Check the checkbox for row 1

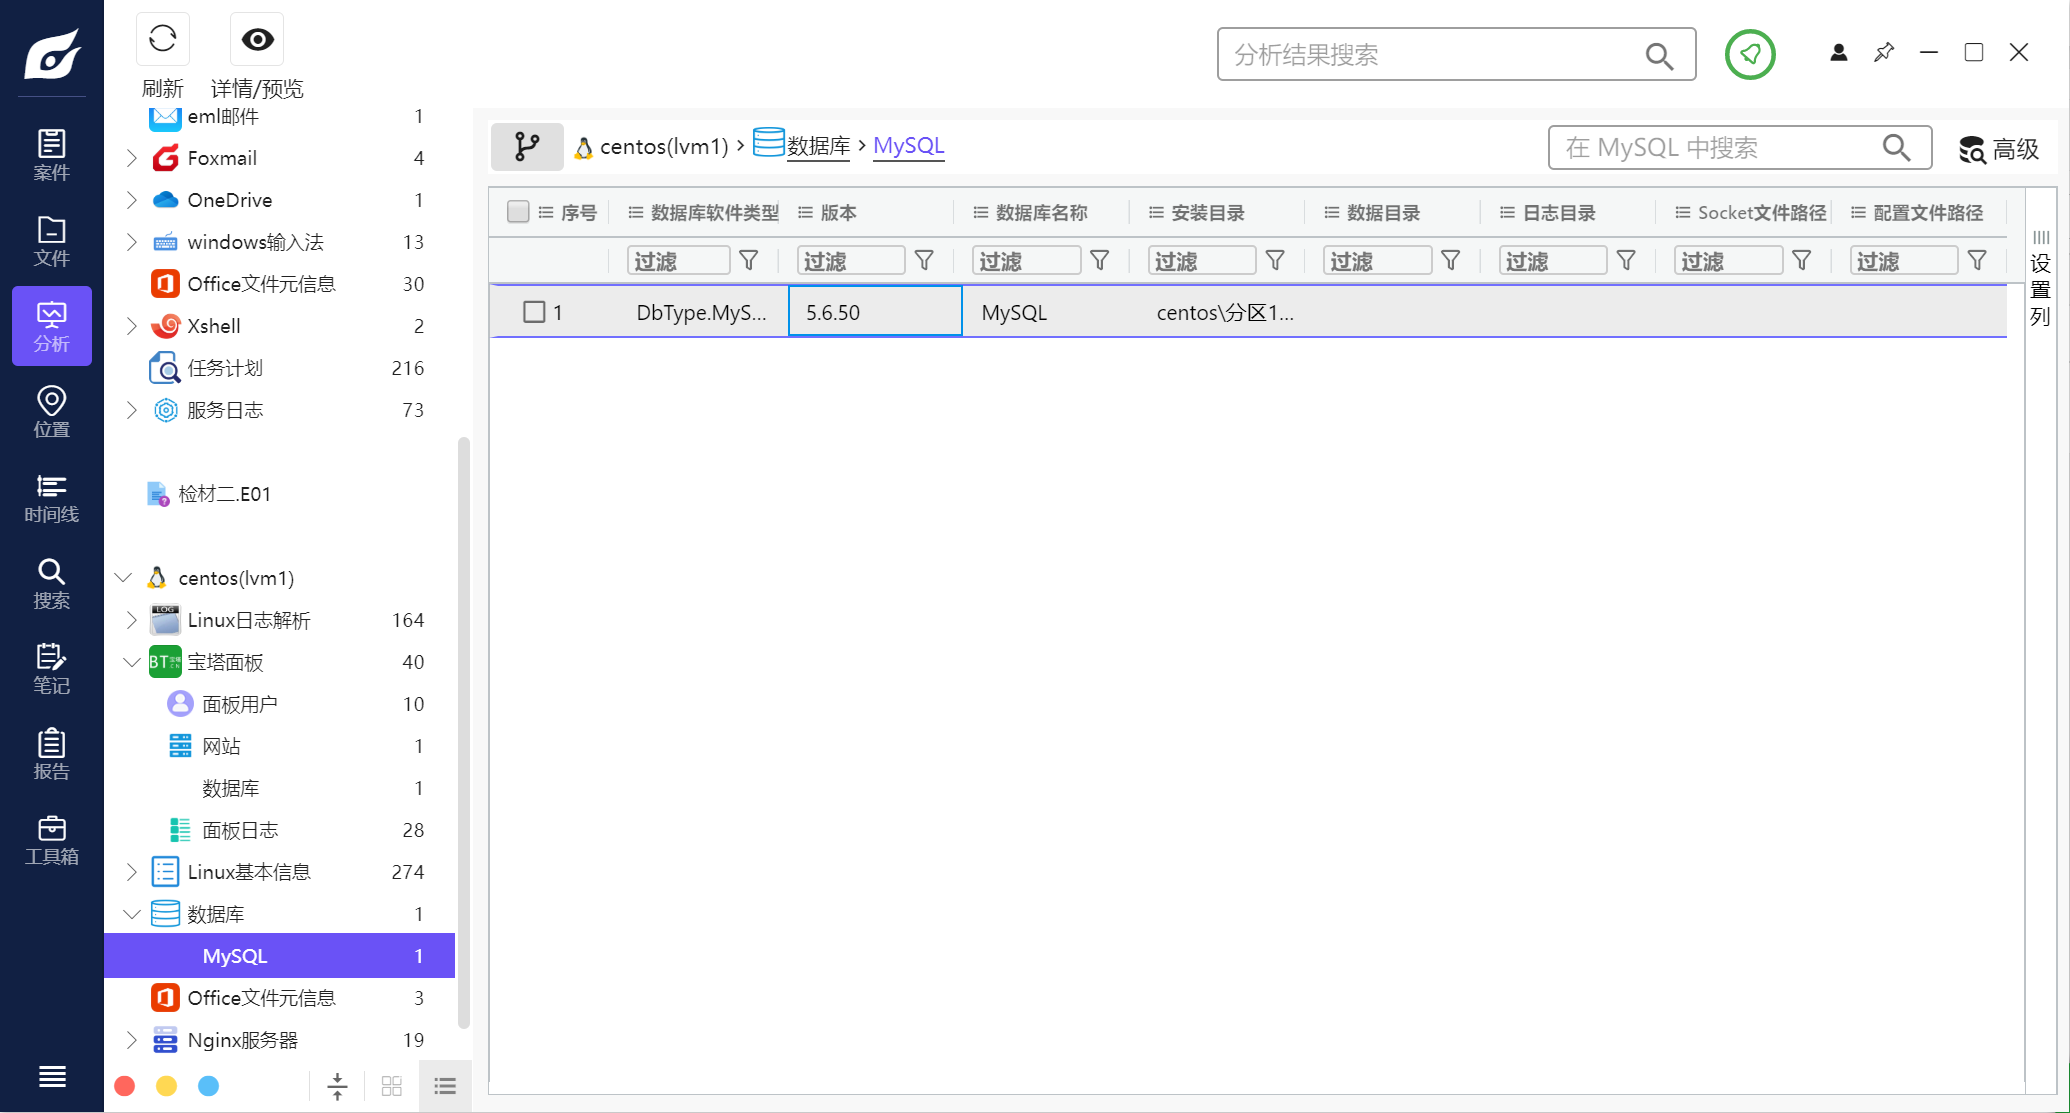[x=534, y=312]
